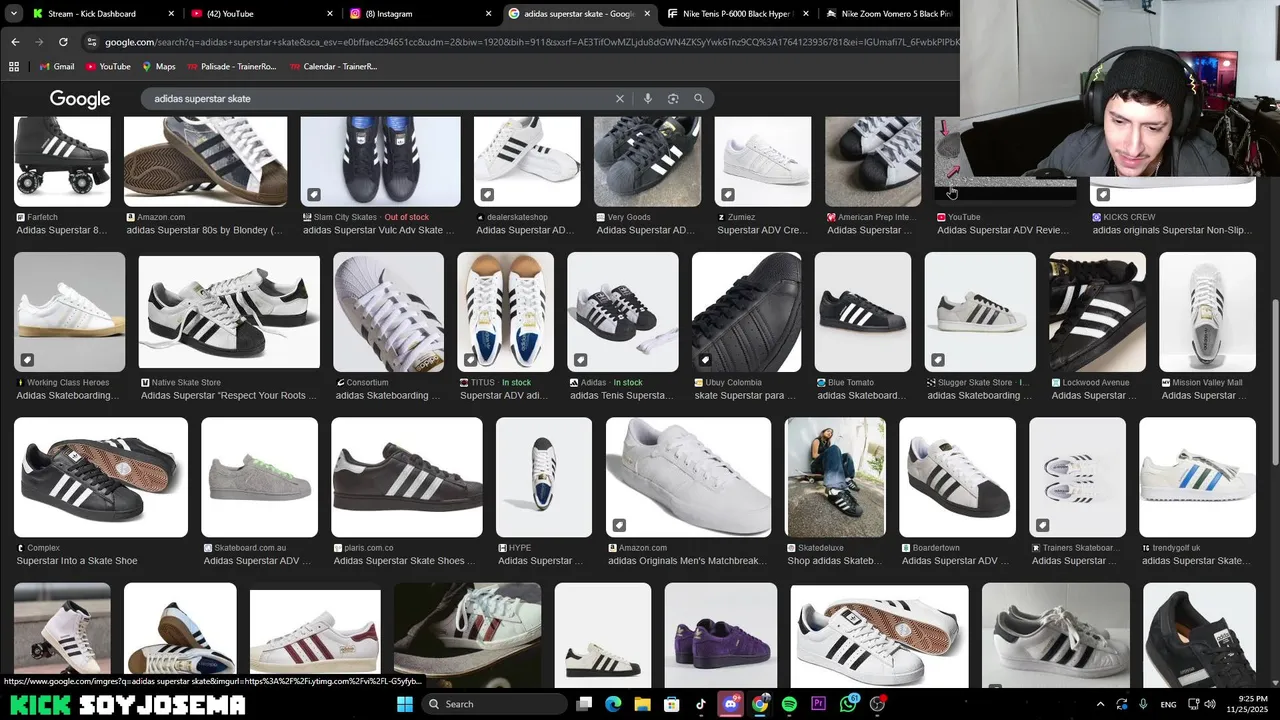Screen dimensions: 1280x720
Task: Open the Ubuy Colombia black shoe image
Action: pyautogui.click(x=746, y=312)
